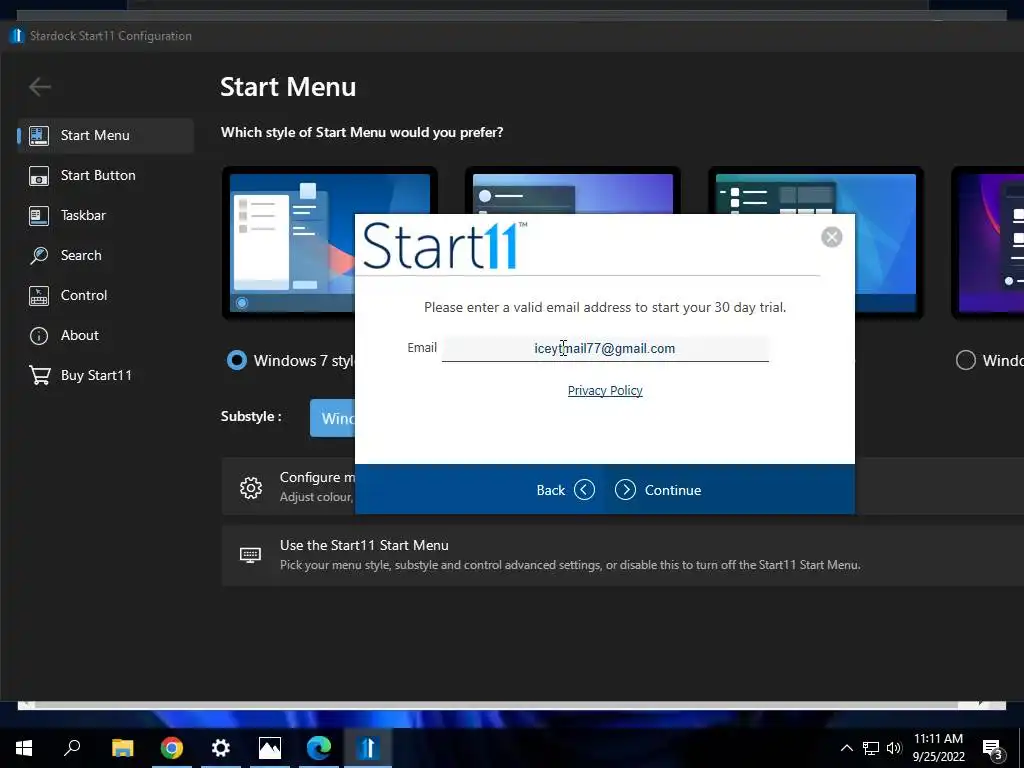Click the horizontal scrollbar below the window
1024x768 pixels.
(x=512, y=705)
